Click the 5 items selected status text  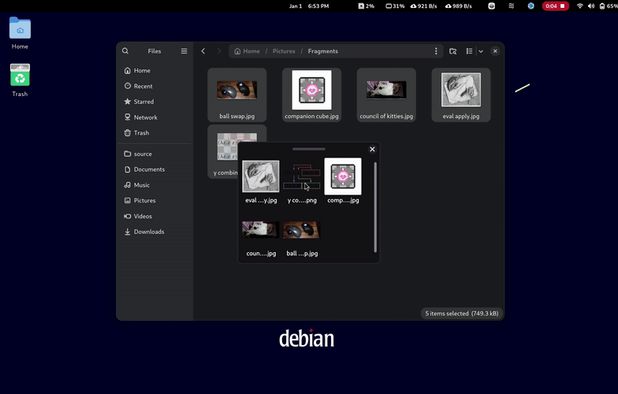(x=462, y=314)
